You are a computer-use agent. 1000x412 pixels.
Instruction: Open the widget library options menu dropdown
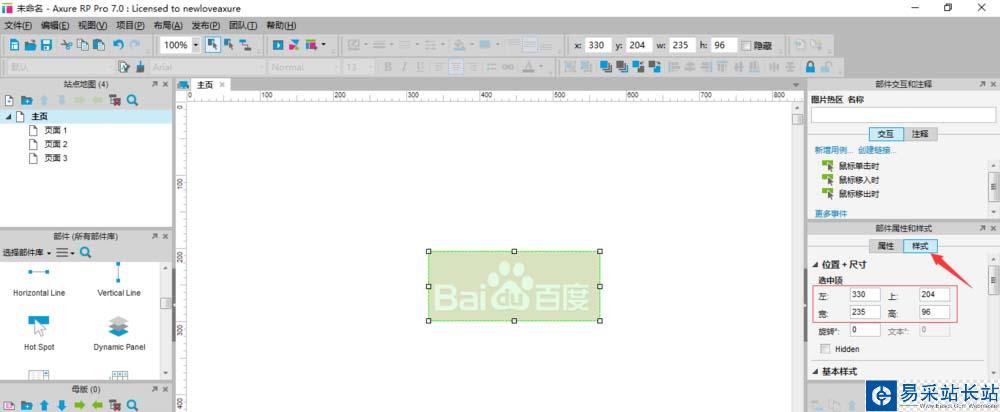pos(65,253)
